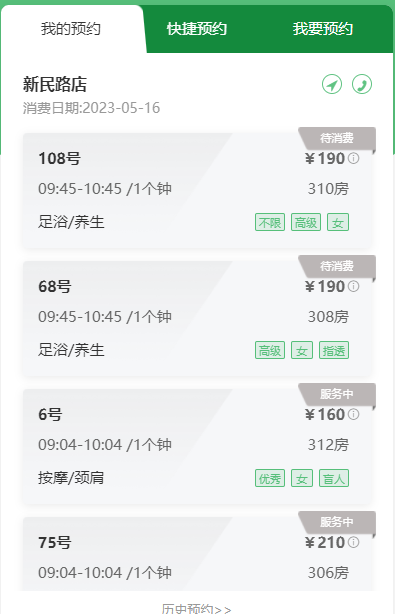Tap the navigation arrow icon for 新民路店
Screen dimensions: 395x614
332,84
